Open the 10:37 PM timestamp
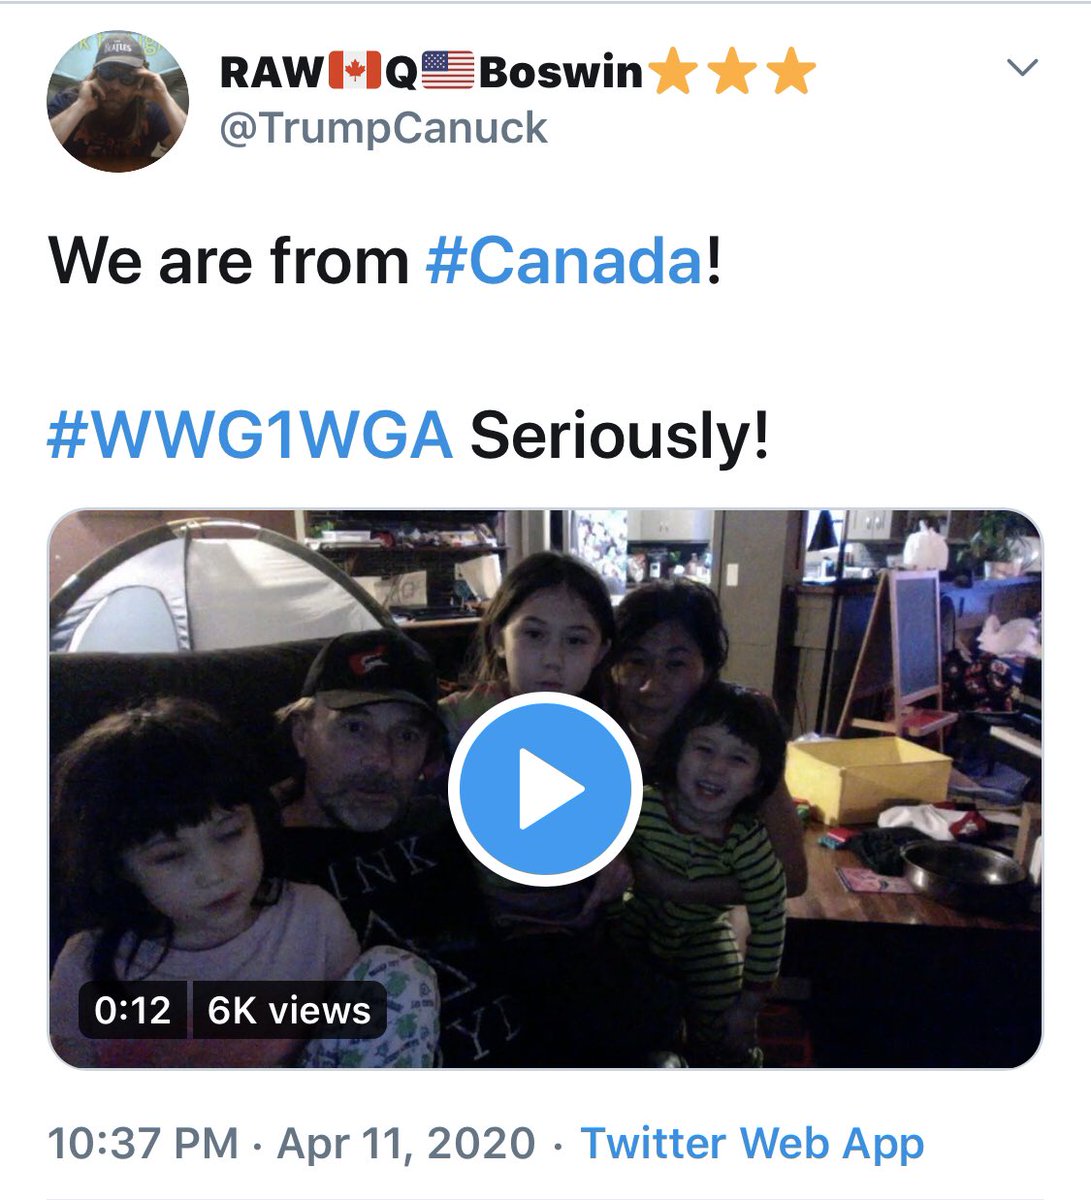This screenshot has height=1200, width=1091. point(143,1143)
